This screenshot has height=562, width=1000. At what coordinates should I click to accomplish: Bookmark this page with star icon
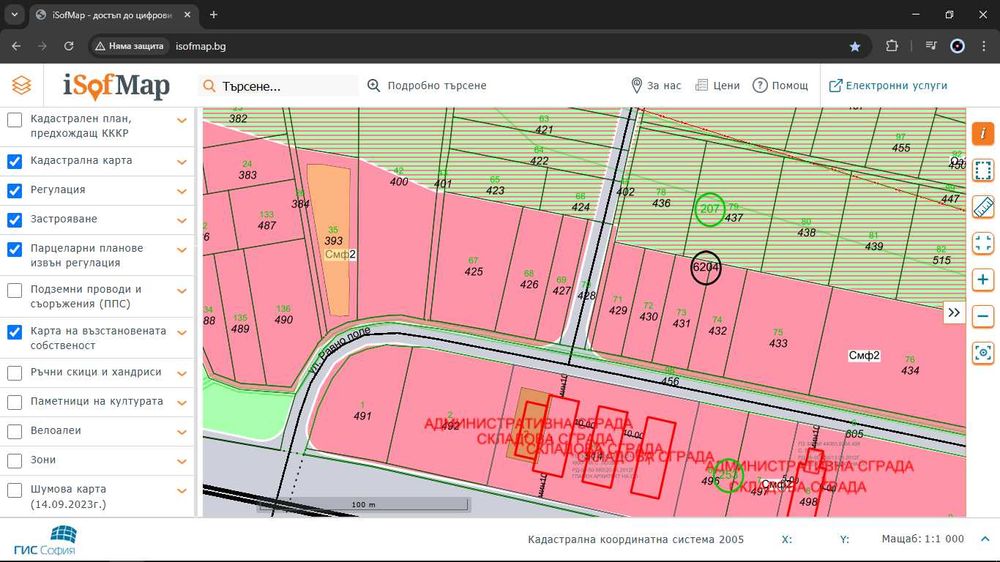[x=855, y=46]
